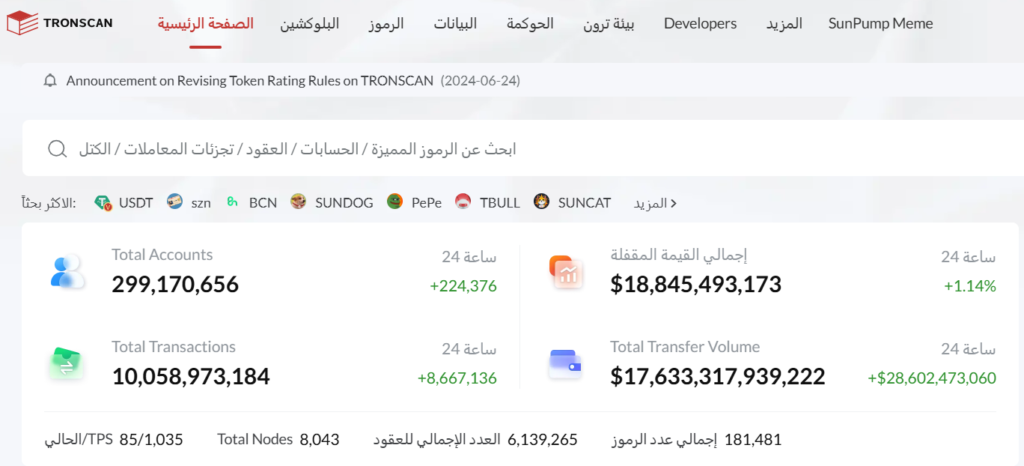
Task: Focus the token and account search field
Action: pos(522,149)
